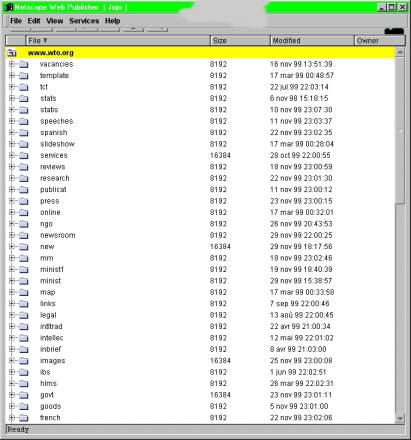Expand the tct folder node
The width and height of the screenshot is (411, 440).
pos(12,87)
